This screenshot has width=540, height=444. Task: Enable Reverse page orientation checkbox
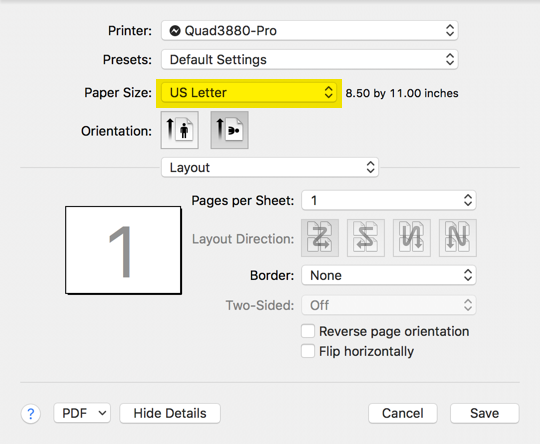pyautogui.click(x=308, y=331)
